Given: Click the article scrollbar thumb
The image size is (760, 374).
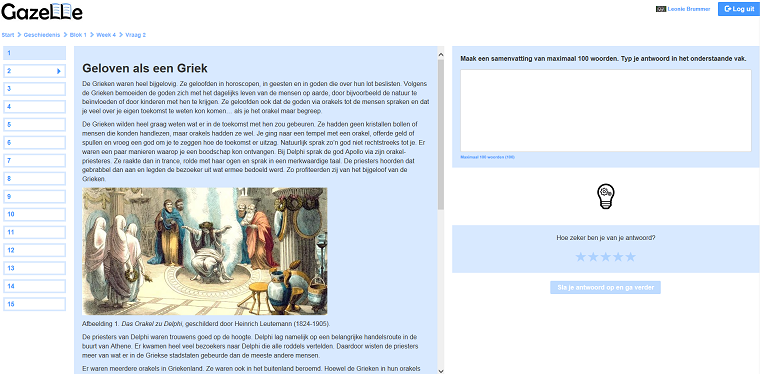Looking at the screenshot, I should [x=441, y=135].
